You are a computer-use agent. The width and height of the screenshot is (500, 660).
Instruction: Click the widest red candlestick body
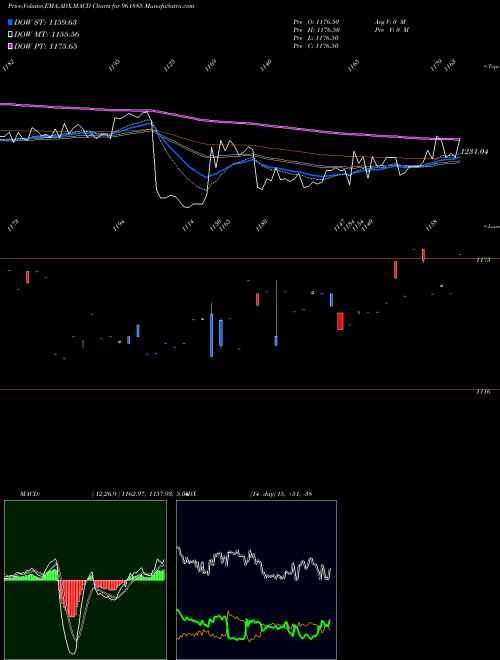tap(340, 321)
